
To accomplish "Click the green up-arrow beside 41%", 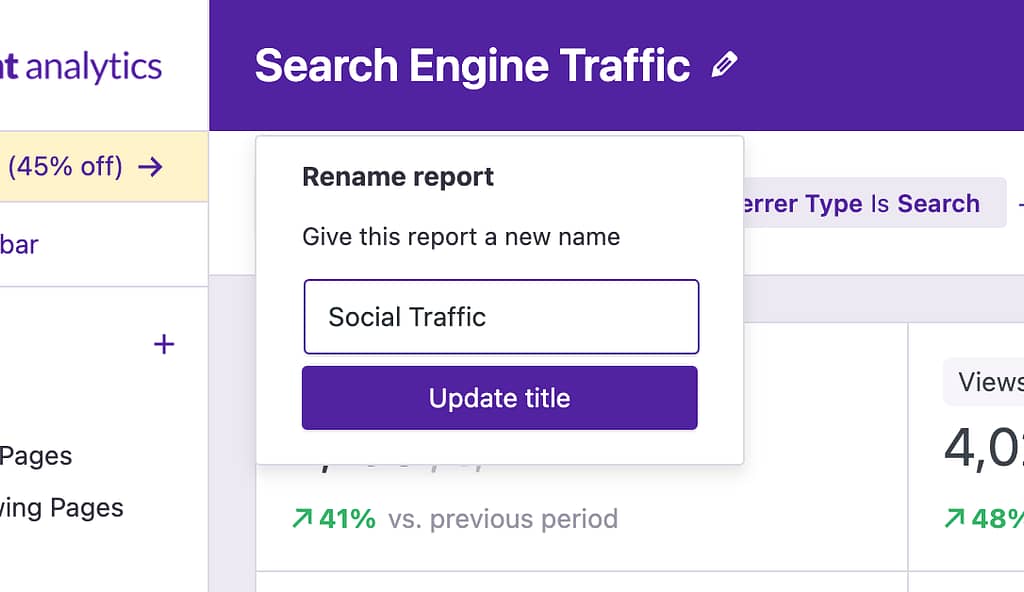I will click(x=301, y=519).
